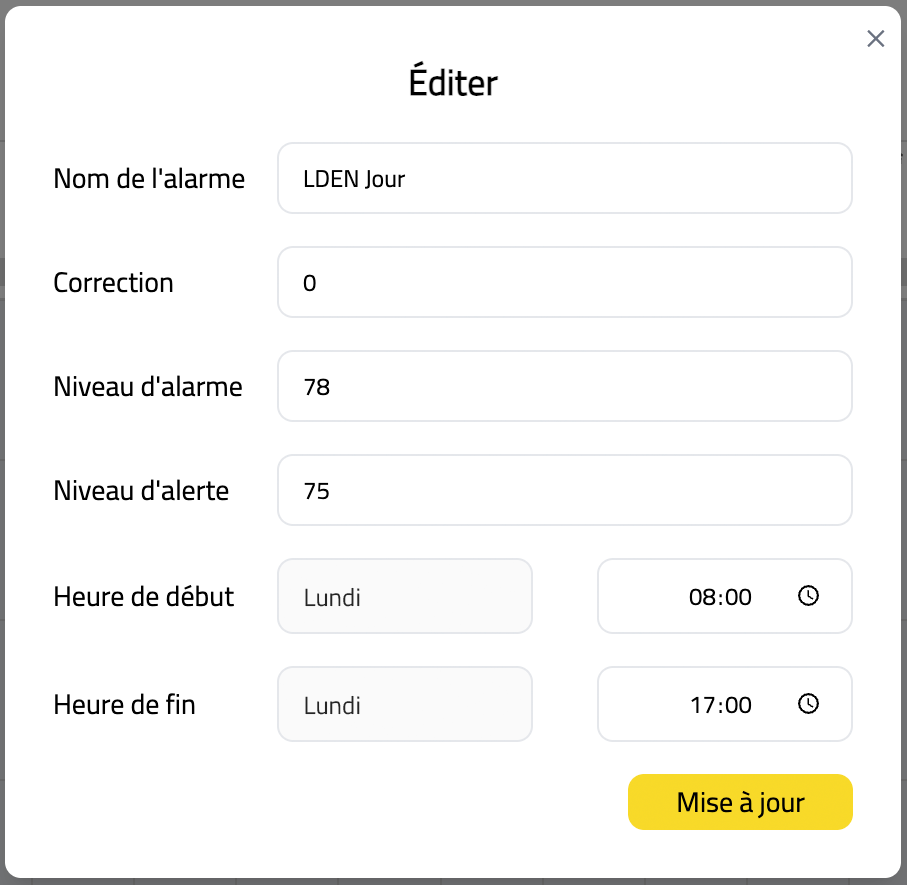The image size is (907, 885).
Task: Select the minutes in the 08:00 start time
Action: pyautogui.click(x=738, y=597)
